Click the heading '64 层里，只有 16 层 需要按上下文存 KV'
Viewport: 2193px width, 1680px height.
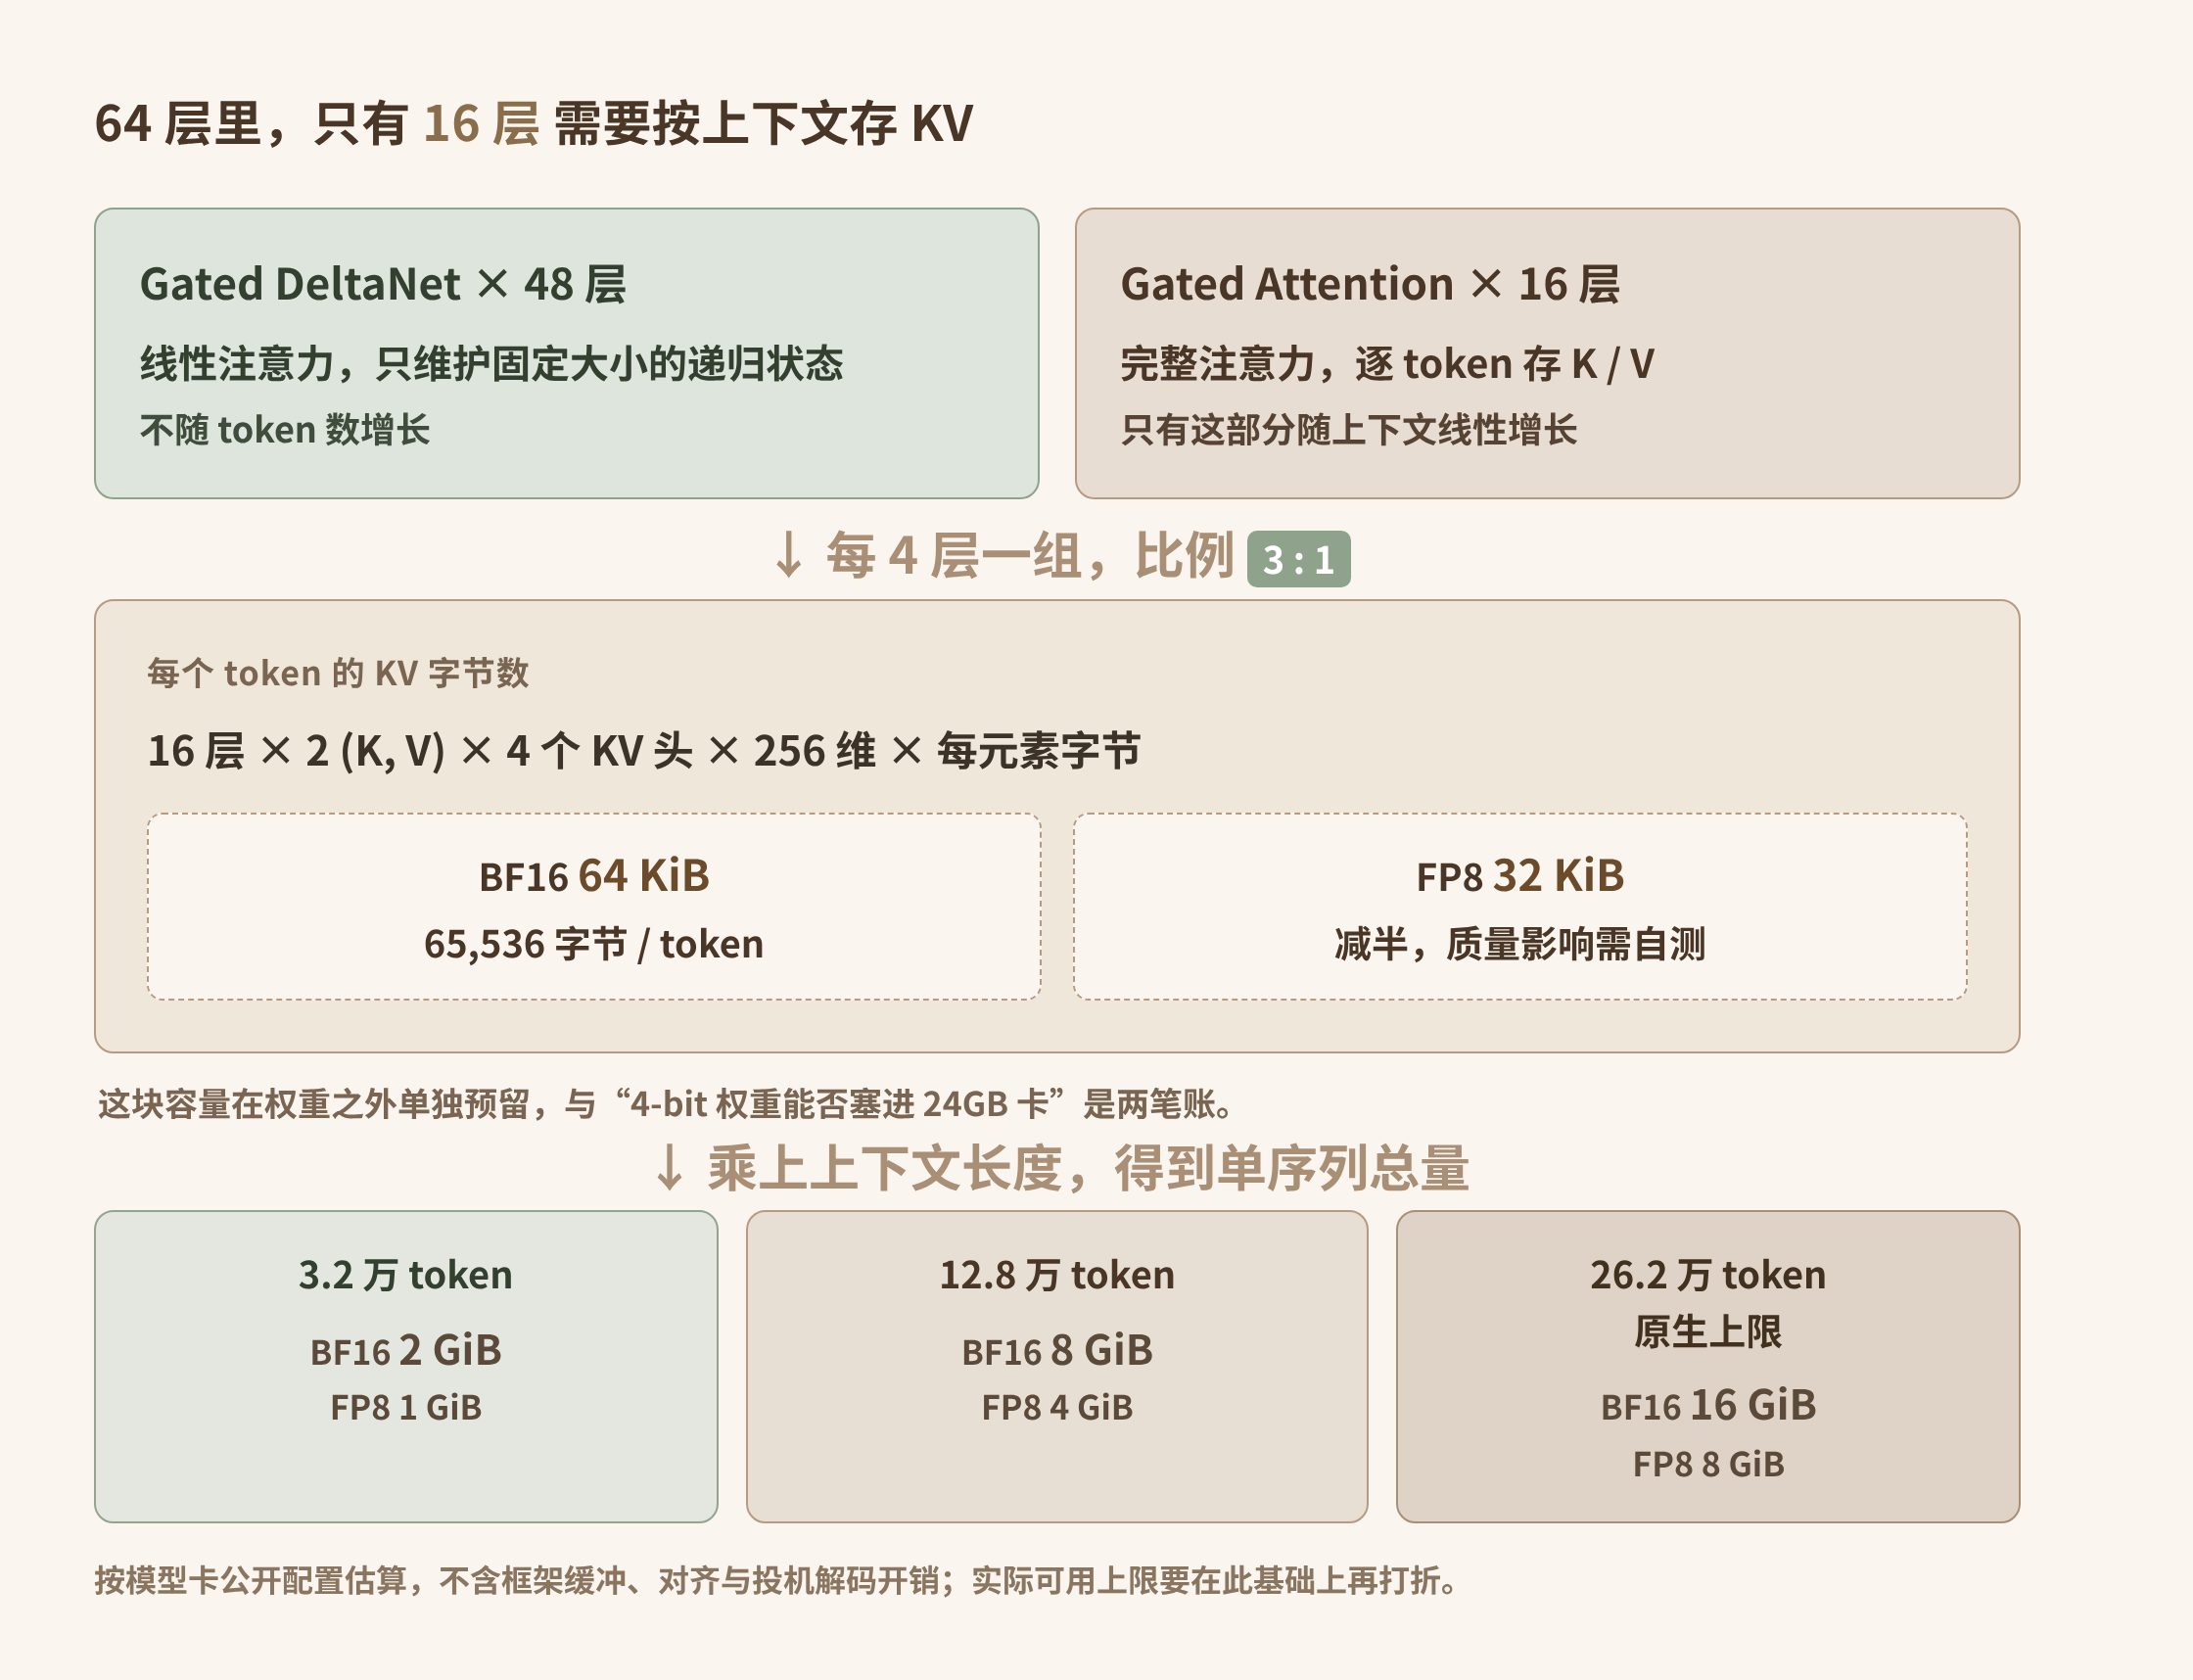pos(533,124)
